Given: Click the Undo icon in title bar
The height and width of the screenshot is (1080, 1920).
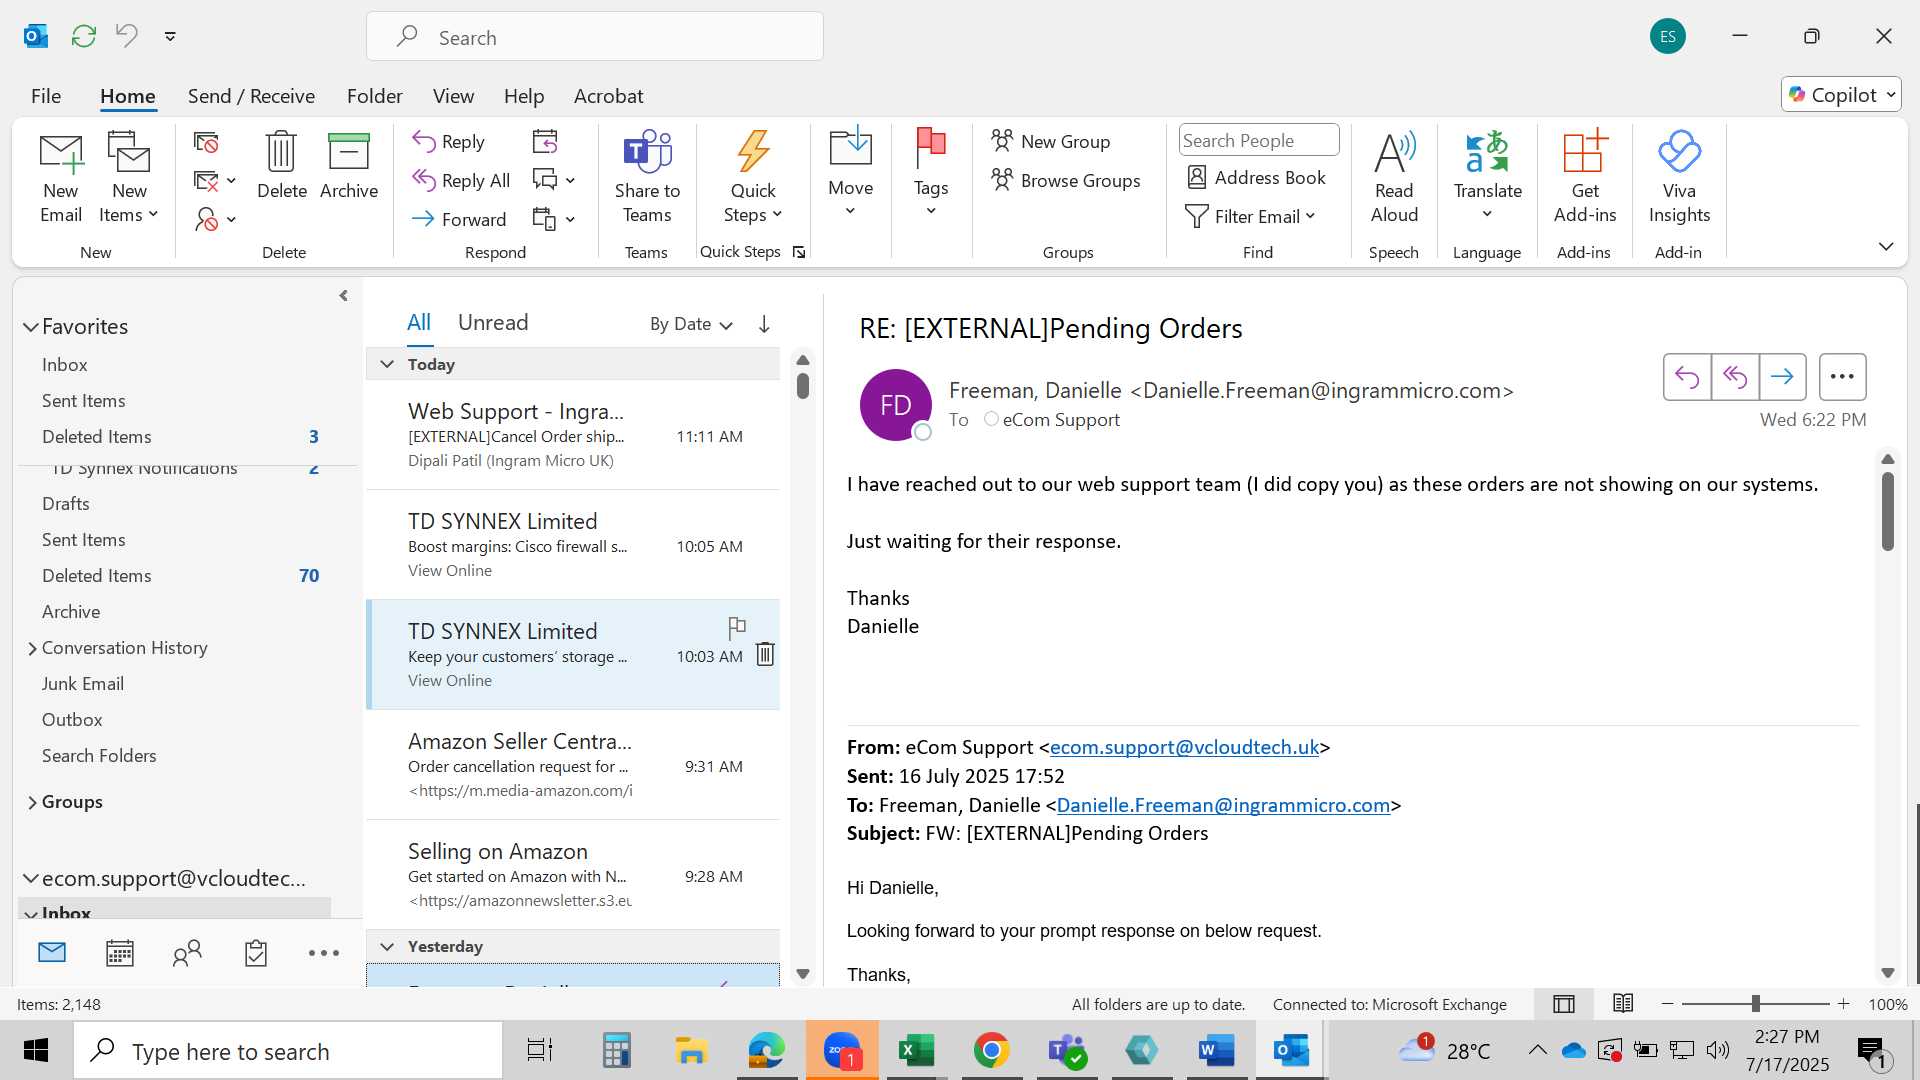Looking at the screenshot, I should (127, 36).
